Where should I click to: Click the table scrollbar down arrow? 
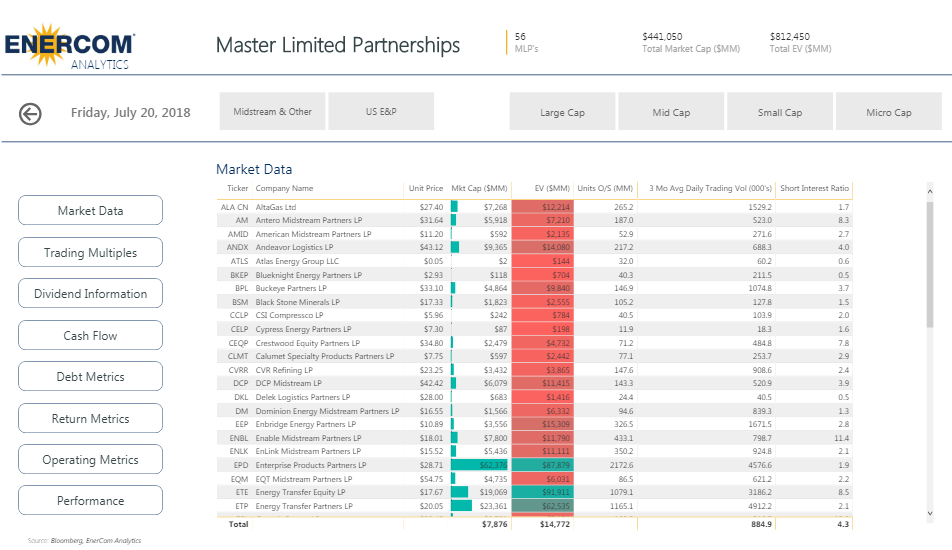coord(931,514)
